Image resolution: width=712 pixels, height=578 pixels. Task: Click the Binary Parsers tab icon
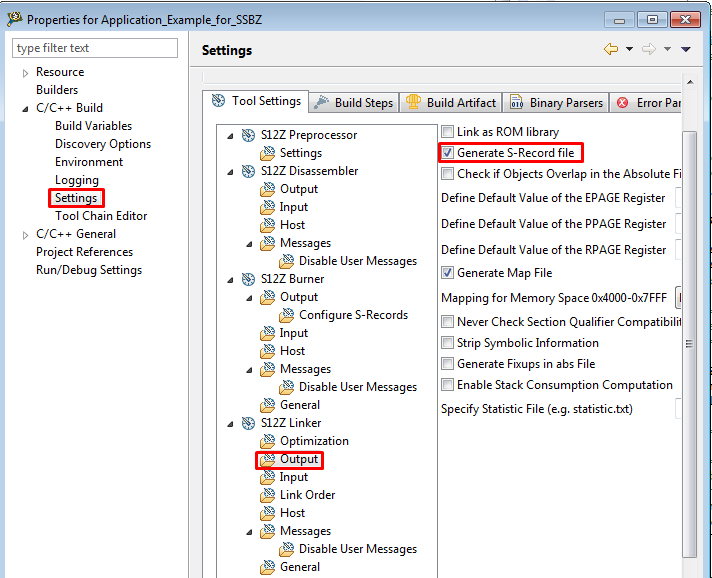coord(516,103)
